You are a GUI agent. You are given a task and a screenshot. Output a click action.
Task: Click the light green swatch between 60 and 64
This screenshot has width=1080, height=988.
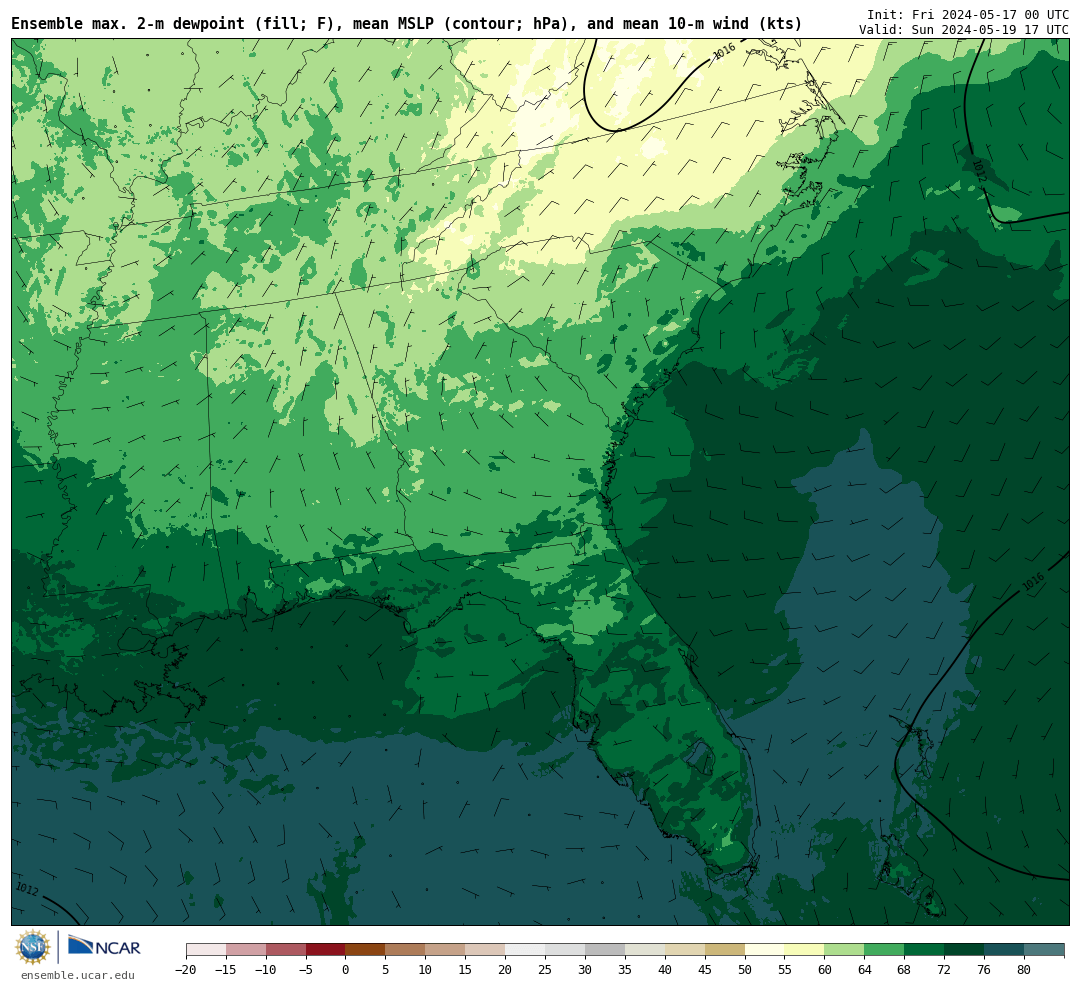tap(845, 950)
